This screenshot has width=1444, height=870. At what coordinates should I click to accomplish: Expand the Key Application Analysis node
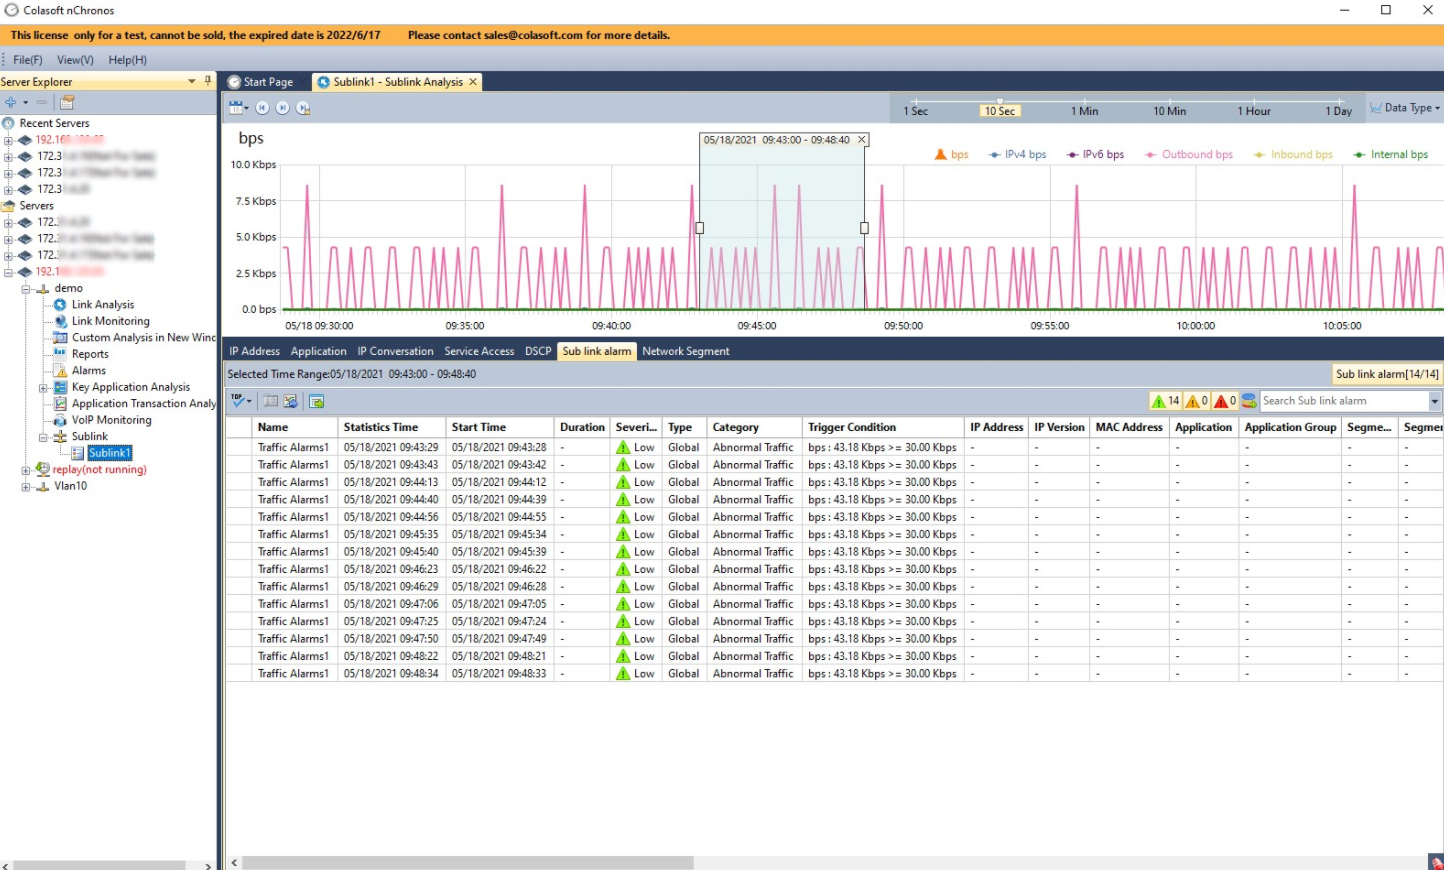point(43,387)
